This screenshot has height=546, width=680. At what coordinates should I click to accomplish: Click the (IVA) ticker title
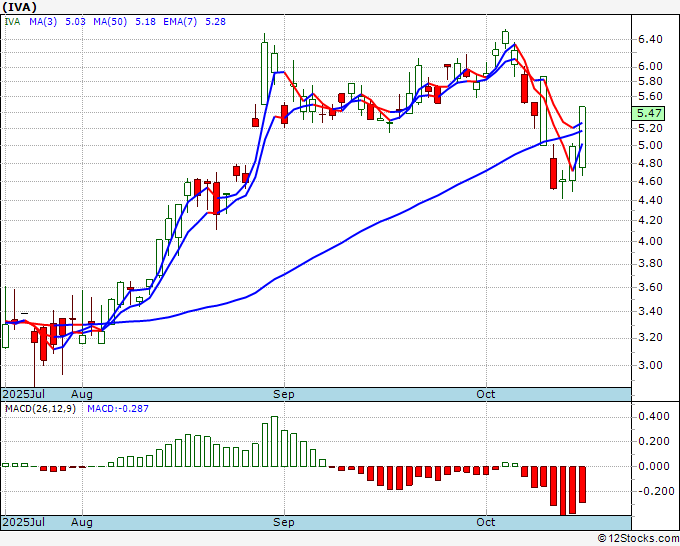(x=20, y=7)
